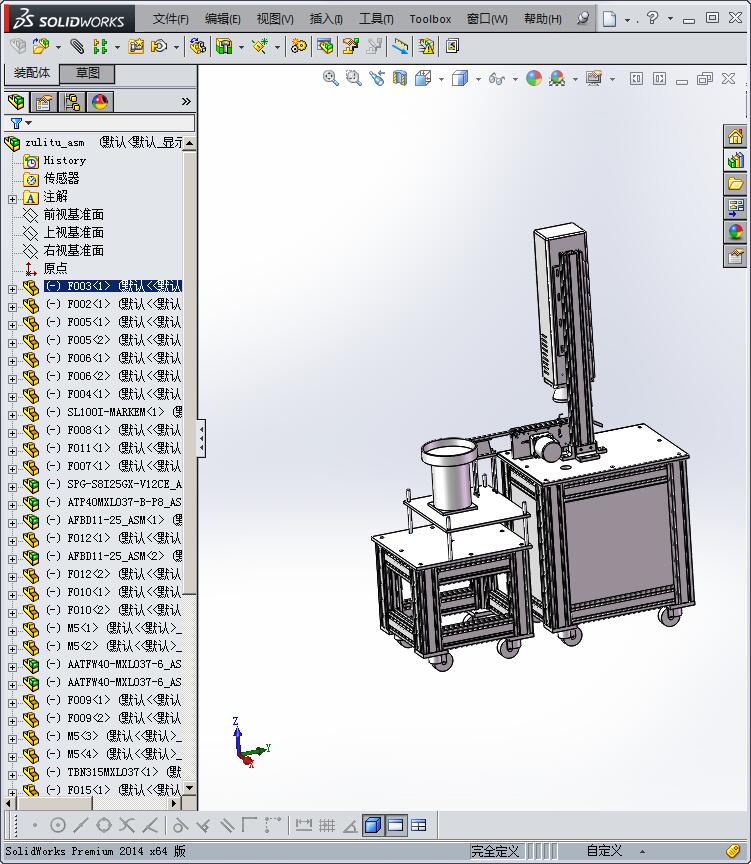Click the Mate paperclip icon
751x864 pixels.
77,46
